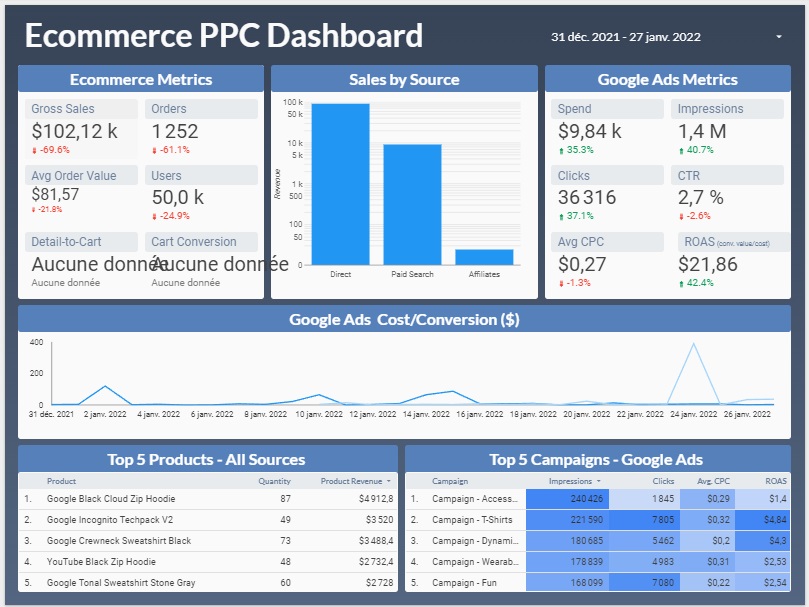This screenshot has width=809, height=607.
Task: Click the -69.6% change under Gross Sales
Action: coord(51,150)
